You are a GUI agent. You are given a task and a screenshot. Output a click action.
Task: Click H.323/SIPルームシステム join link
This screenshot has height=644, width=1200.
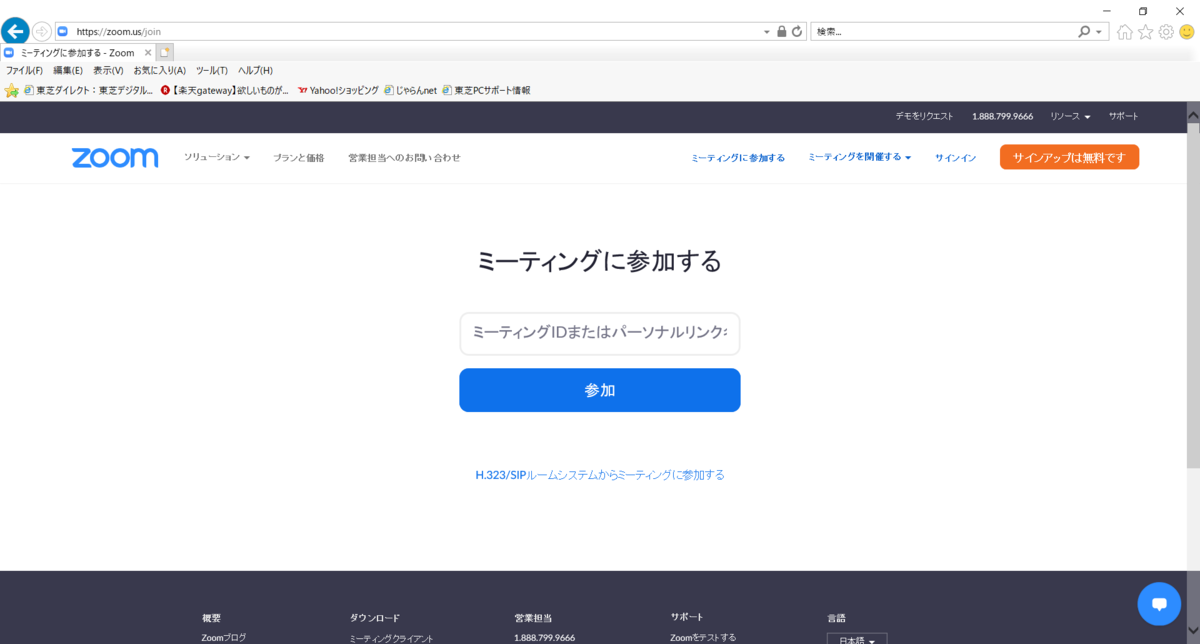[x=600, y=475]
